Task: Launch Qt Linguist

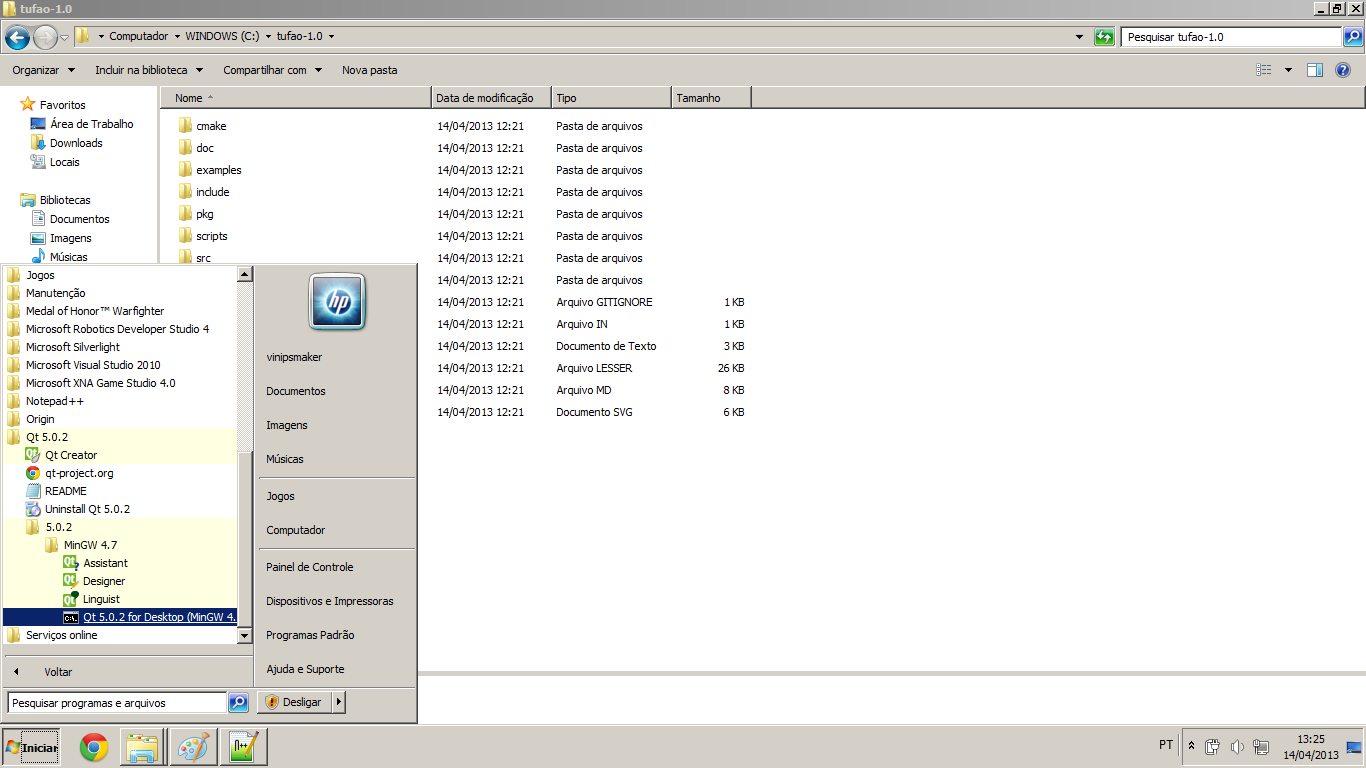Action: 91,599
